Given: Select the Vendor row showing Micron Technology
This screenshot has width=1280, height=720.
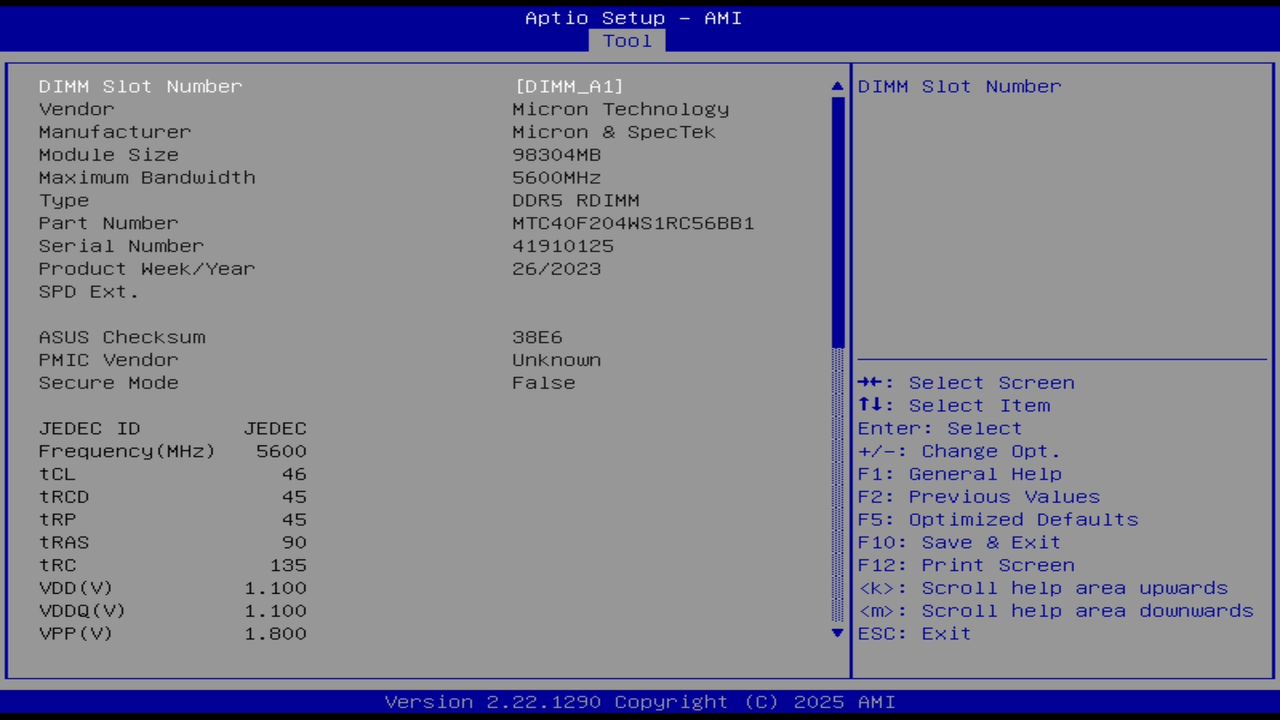Looking at the screenshot, I should (620, 109).
